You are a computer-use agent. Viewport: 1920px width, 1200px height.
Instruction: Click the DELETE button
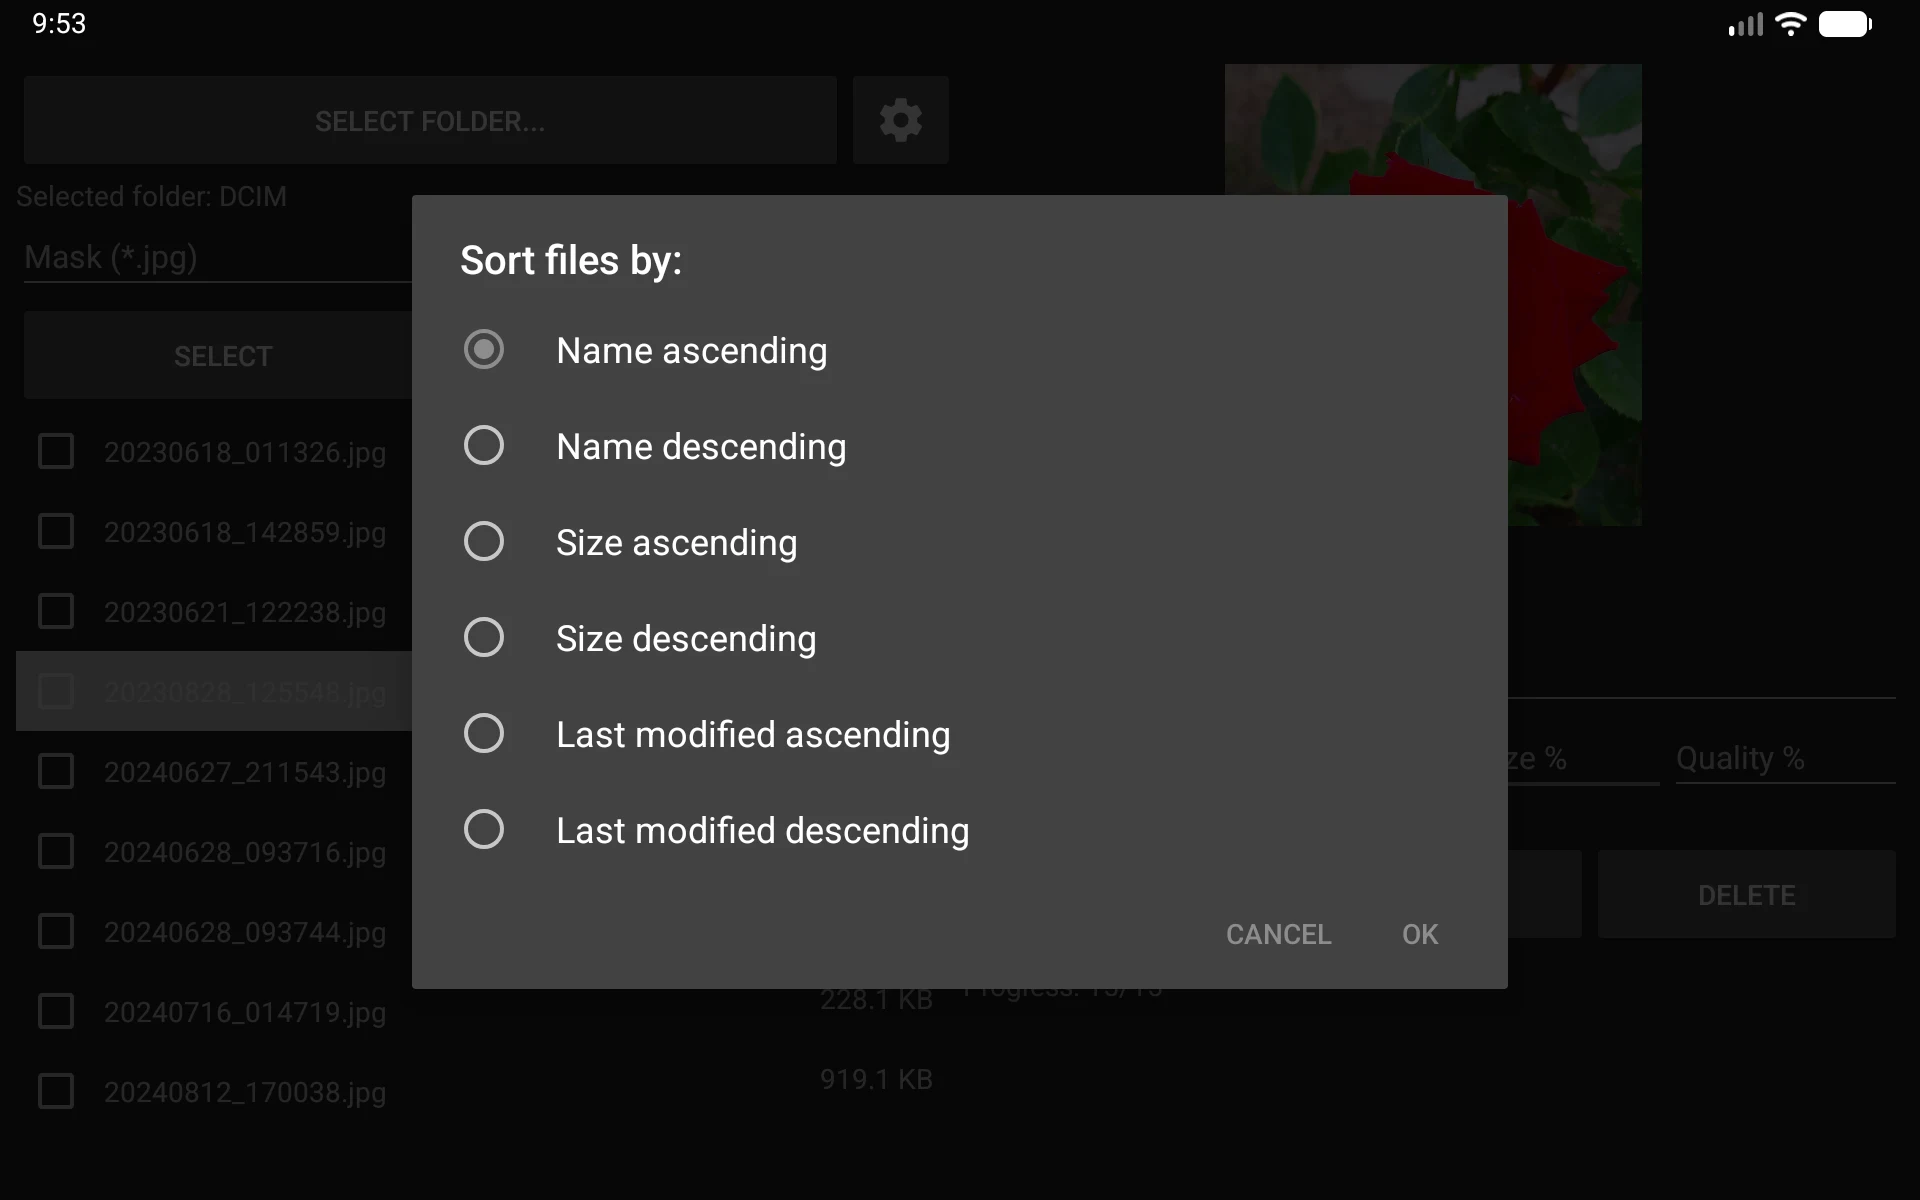click(x=1746, y=895)
